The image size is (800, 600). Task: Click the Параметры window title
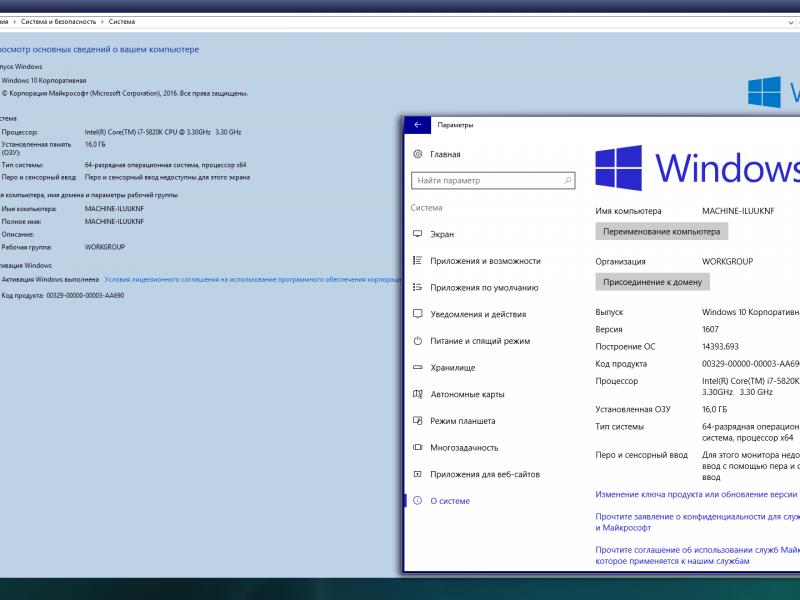click(x=455, y=125)
